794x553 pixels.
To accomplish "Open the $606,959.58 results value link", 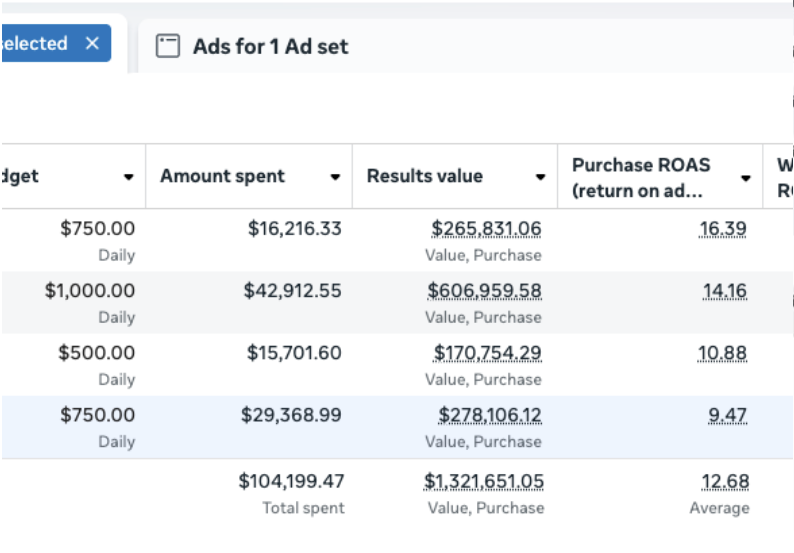I will click(x=484, y=291).
